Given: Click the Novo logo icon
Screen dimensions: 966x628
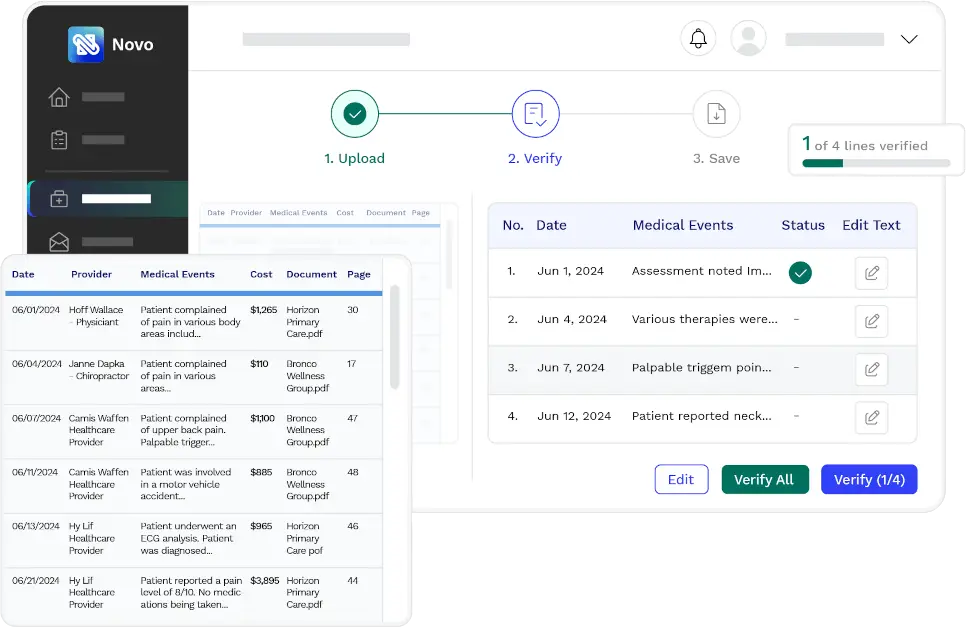Looking at the screenshot, I should [86, 44].
